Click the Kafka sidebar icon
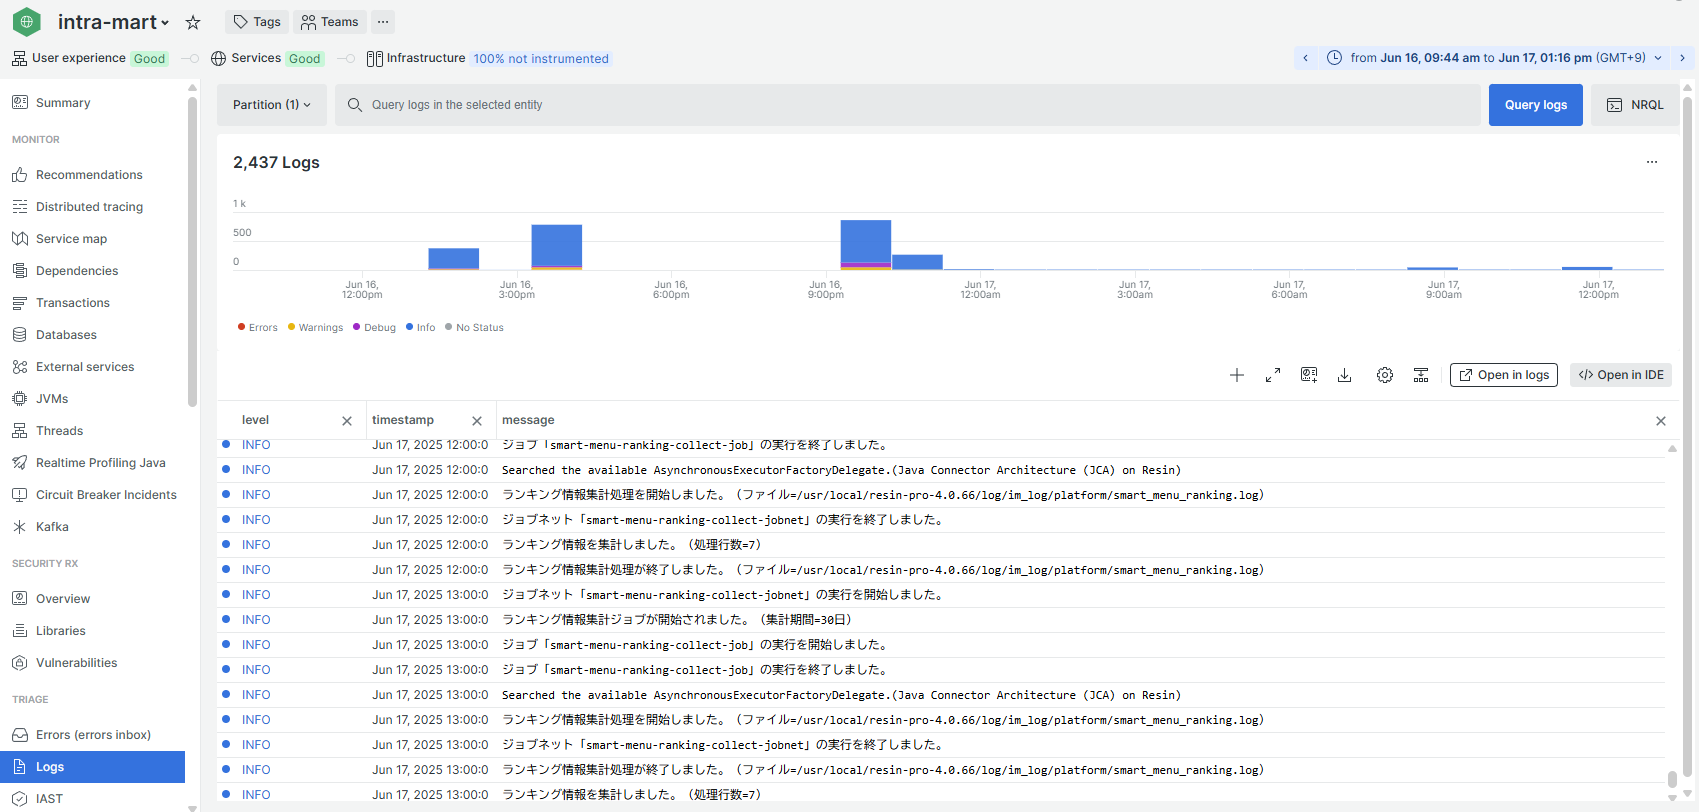The height and width of the screenshot is (812, 1699). [x=19, y=527]
